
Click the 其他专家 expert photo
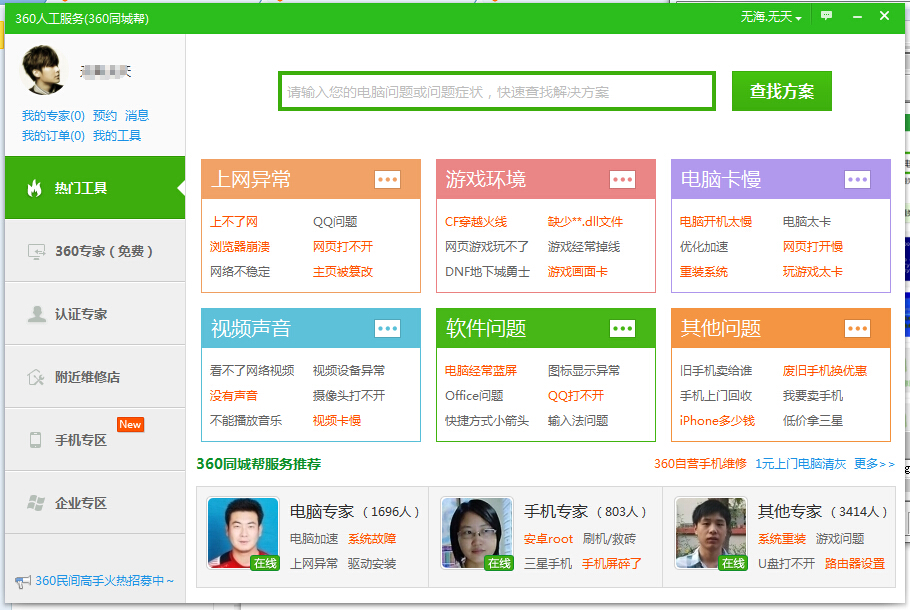711,533
